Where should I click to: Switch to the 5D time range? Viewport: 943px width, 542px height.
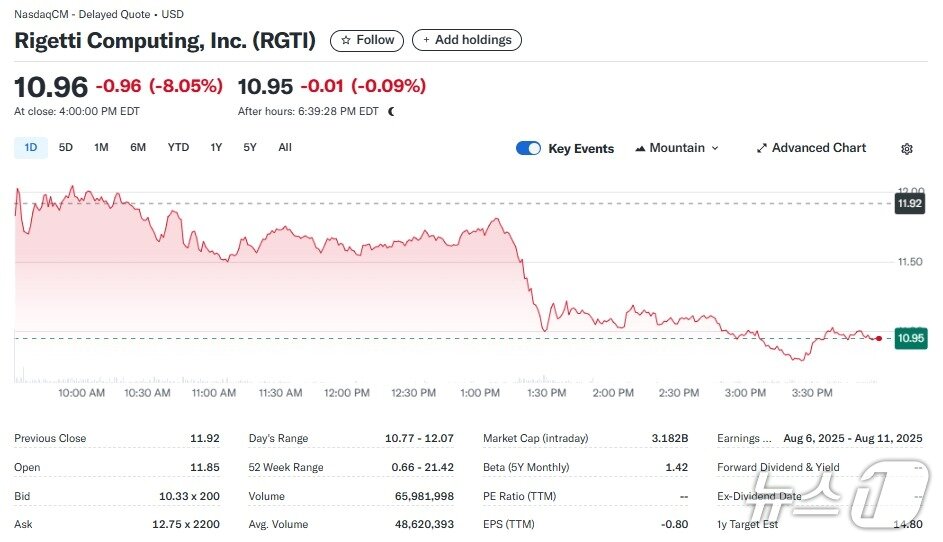click(66, 147)
